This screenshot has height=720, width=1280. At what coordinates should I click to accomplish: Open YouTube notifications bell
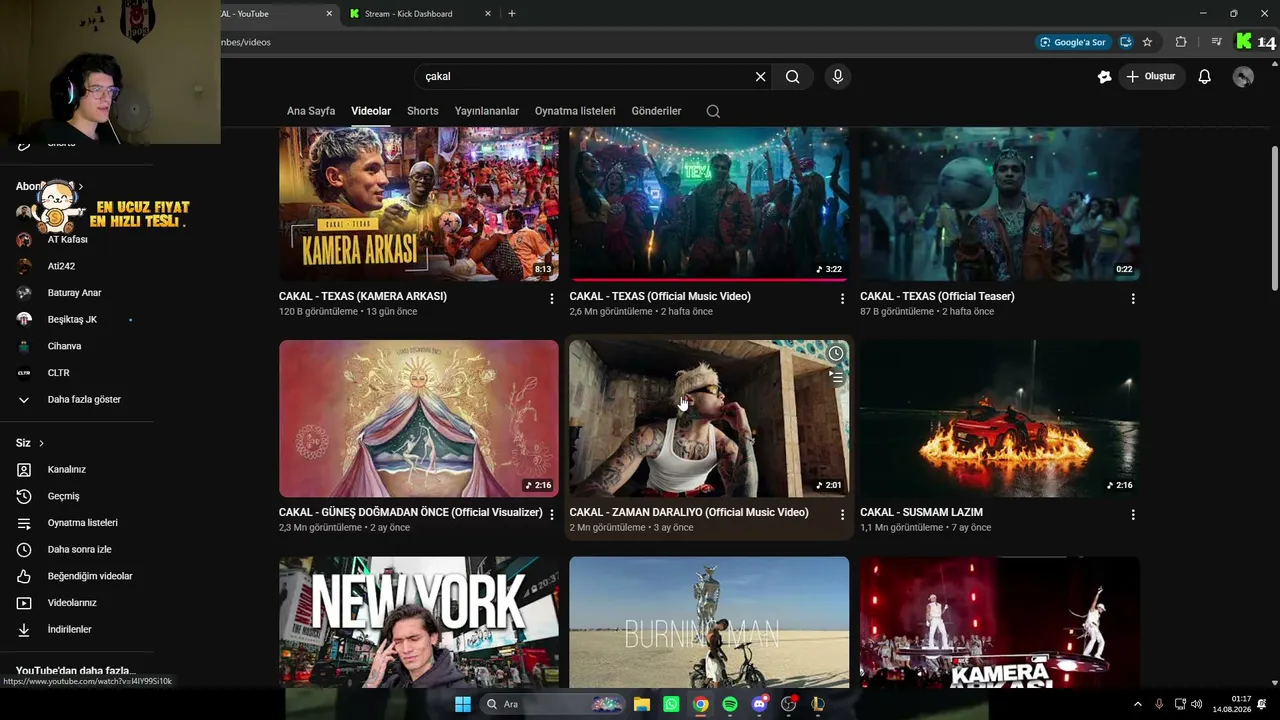1205,77
